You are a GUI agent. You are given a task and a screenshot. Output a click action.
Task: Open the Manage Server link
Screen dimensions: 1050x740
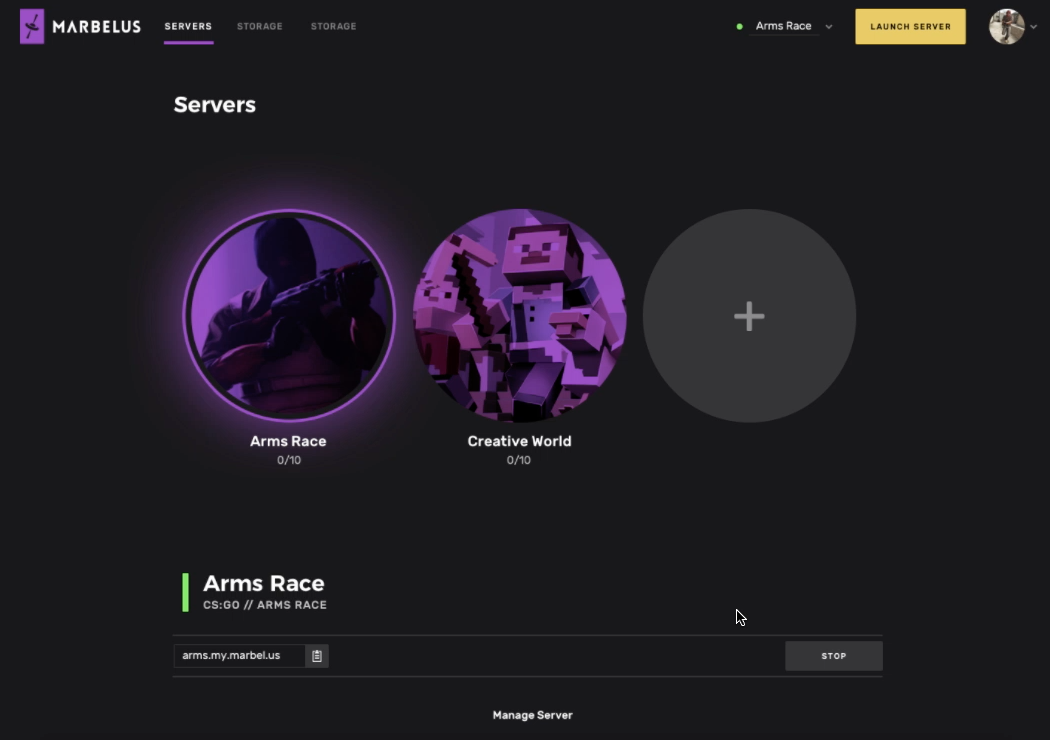(x=532, y=715)
